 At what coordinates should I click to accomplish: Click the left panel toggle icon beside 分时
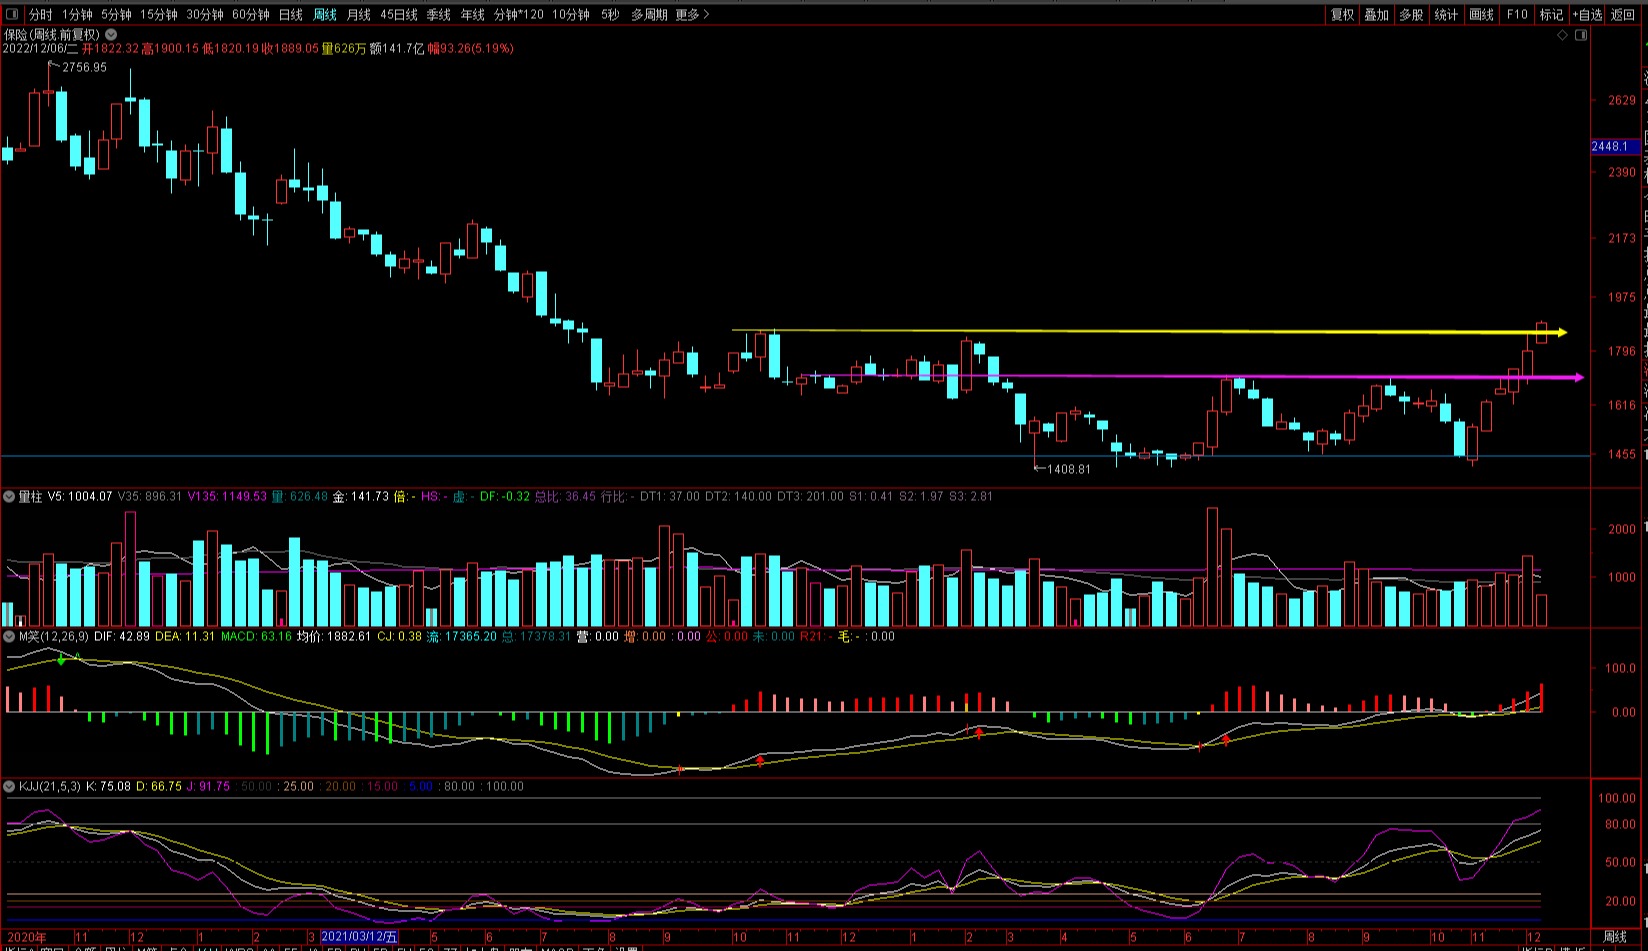click(x=12, y=15)
